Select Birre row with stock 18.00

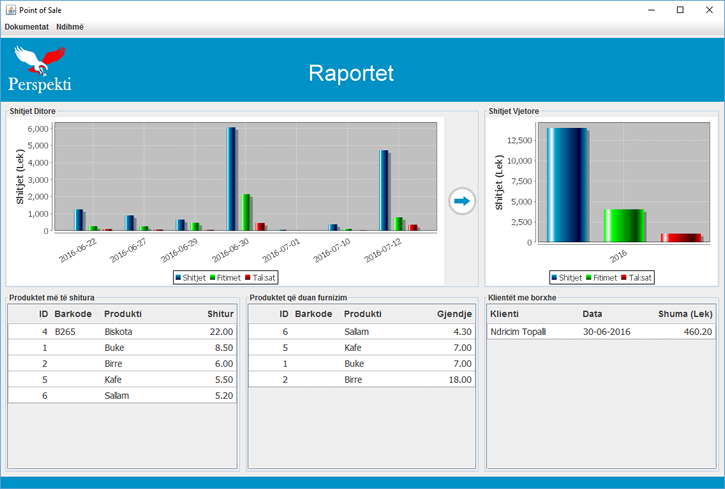tap(362, 379)
